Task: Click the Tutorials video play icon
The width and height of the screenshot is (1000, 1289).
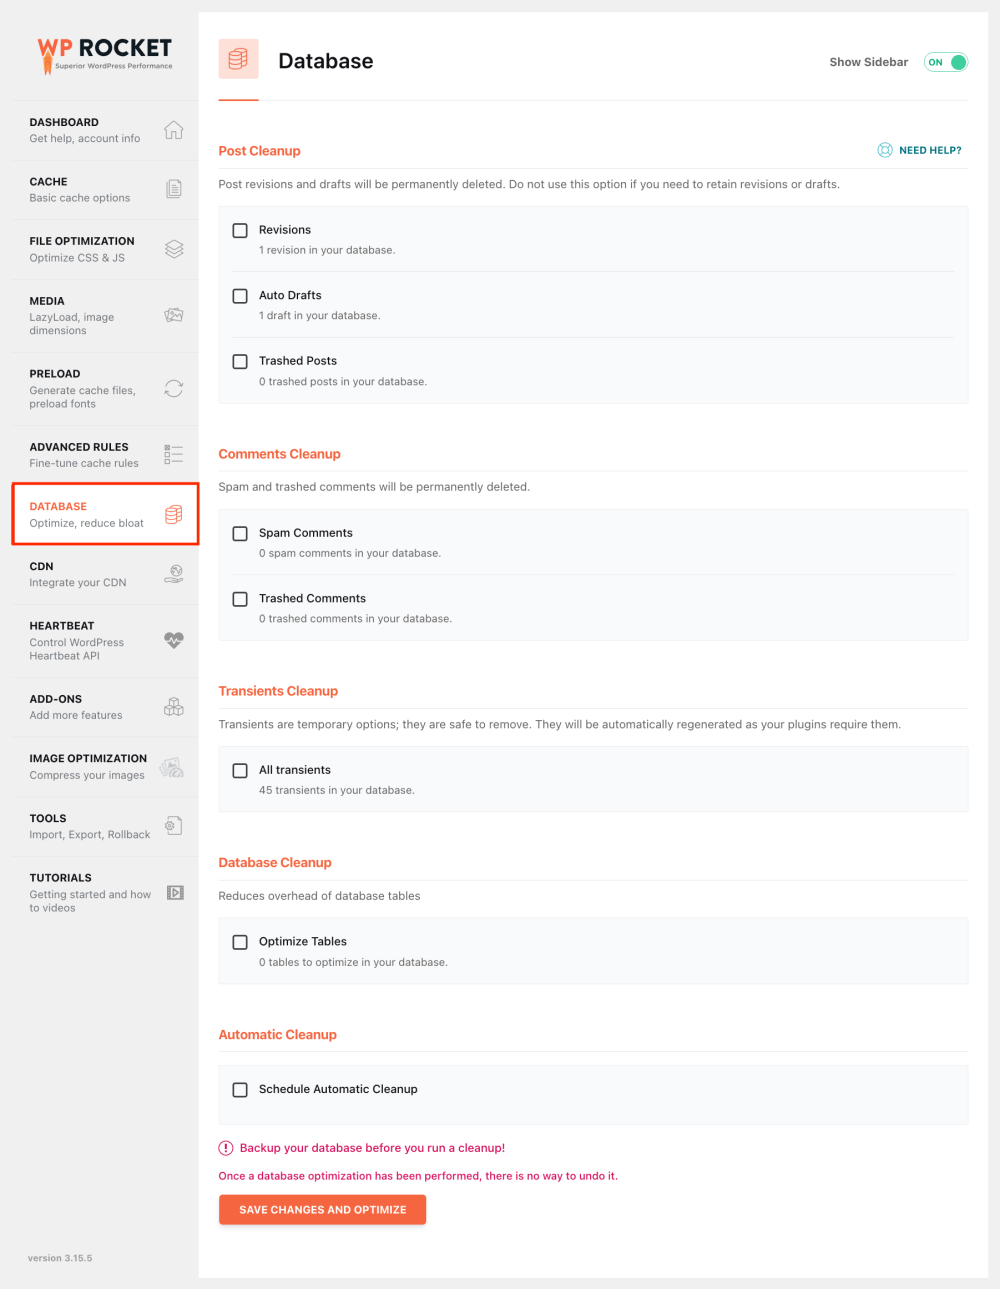Action: coord(175,892)
